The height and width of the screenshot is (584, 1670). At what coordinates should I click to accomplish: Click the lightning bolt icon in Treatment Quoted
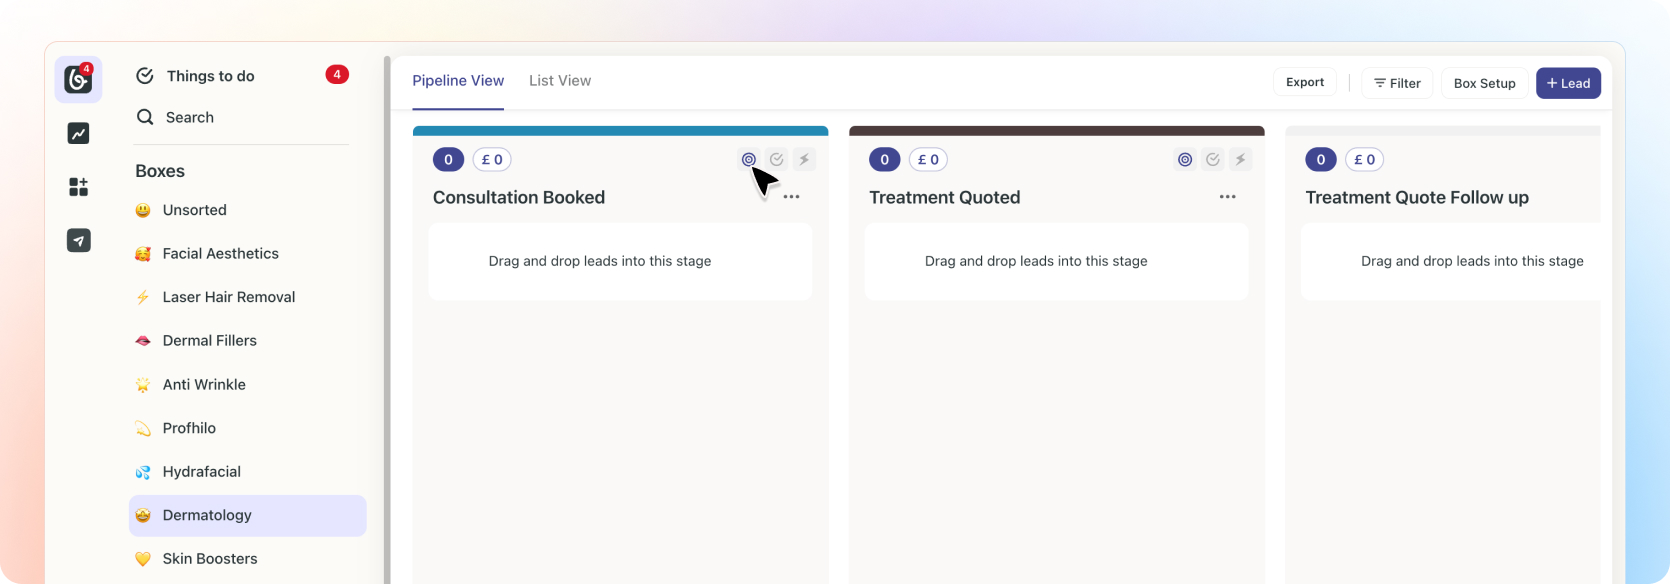coord(1240,159)
